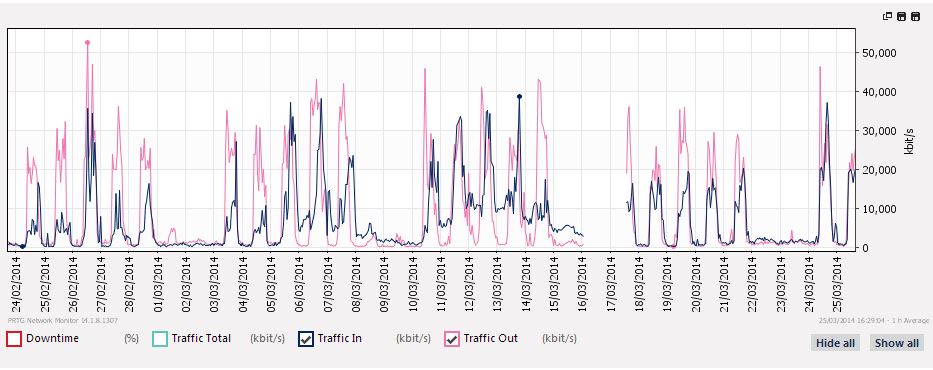The height and width of the screenshot is (370, 933).
Task: Click the last save icon in the top corner
Action: [916, 17]
